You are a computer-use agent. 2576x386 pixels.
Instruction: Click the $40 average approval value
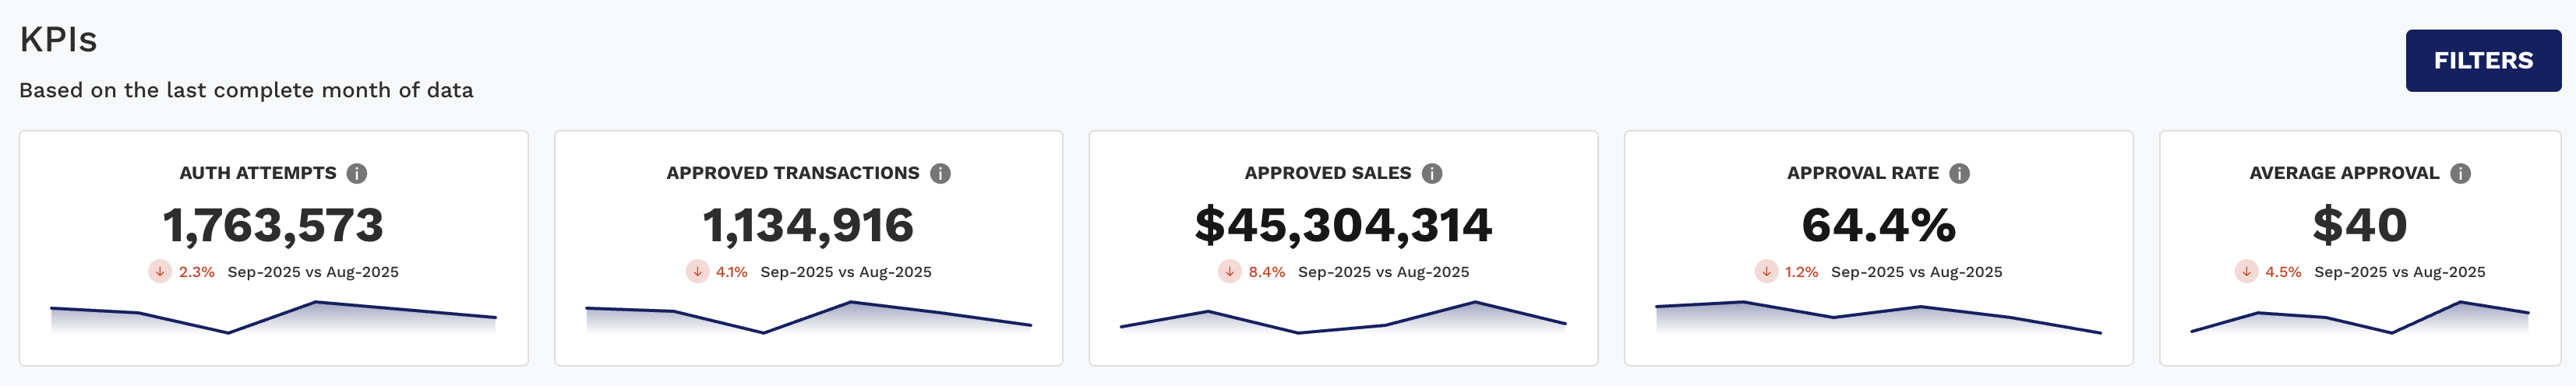(x=2359, y=225)
